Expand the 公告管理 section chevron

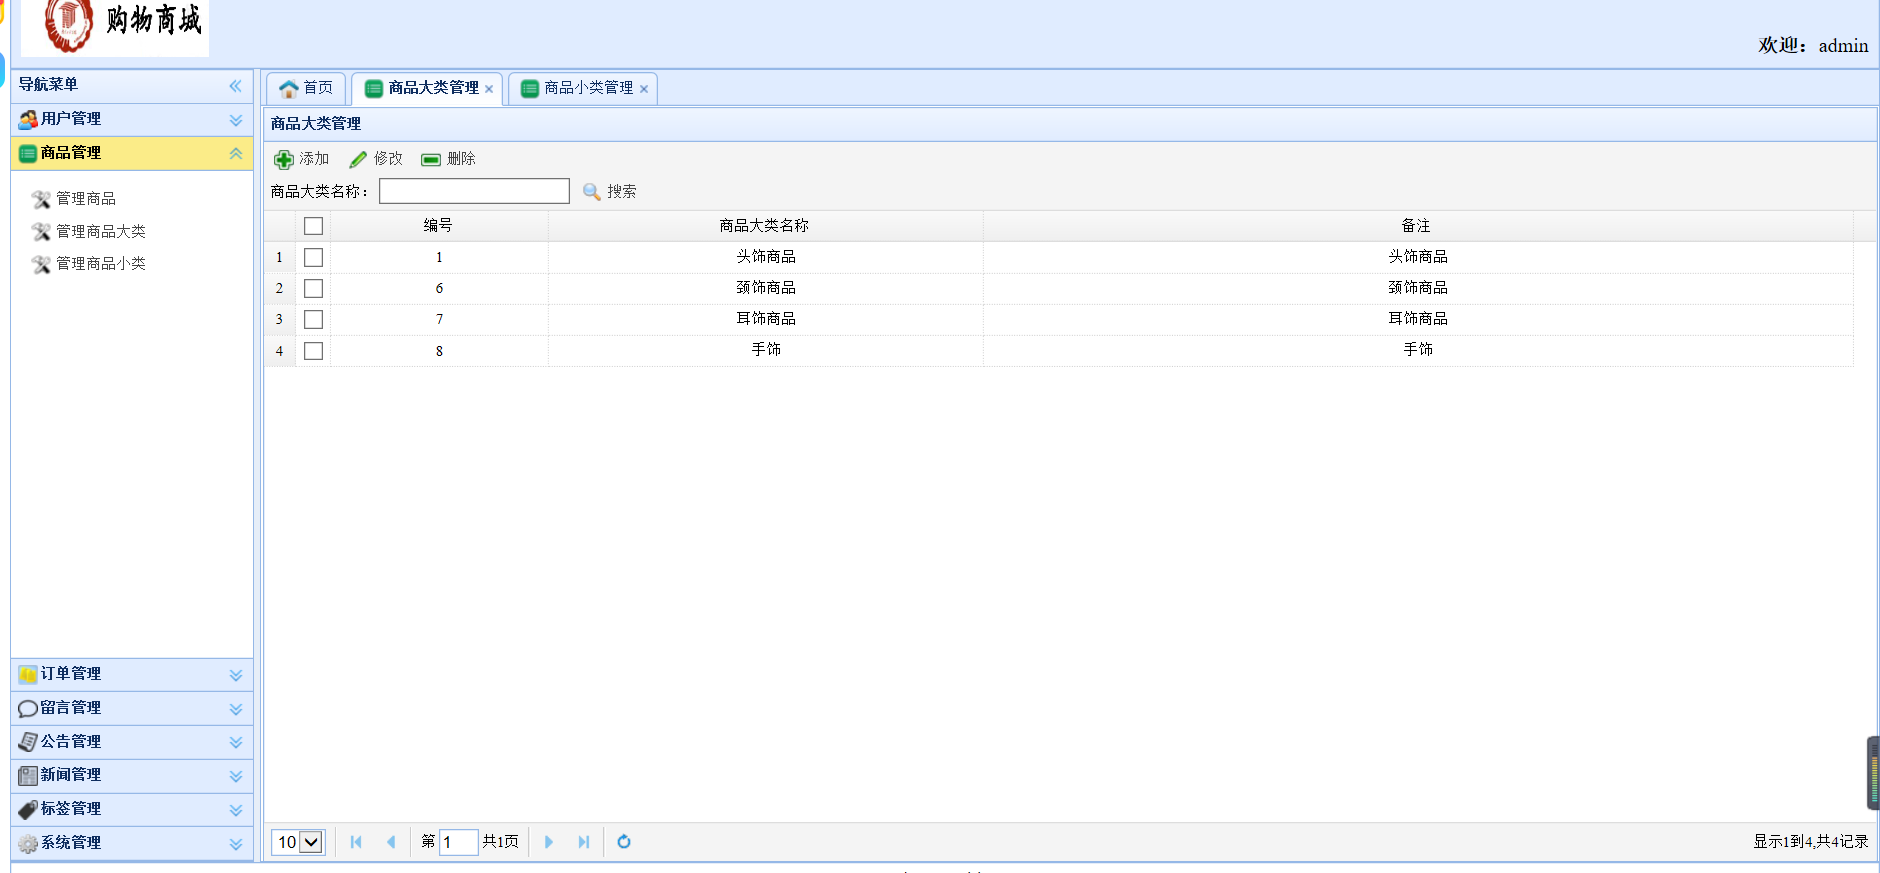(236, 742)
